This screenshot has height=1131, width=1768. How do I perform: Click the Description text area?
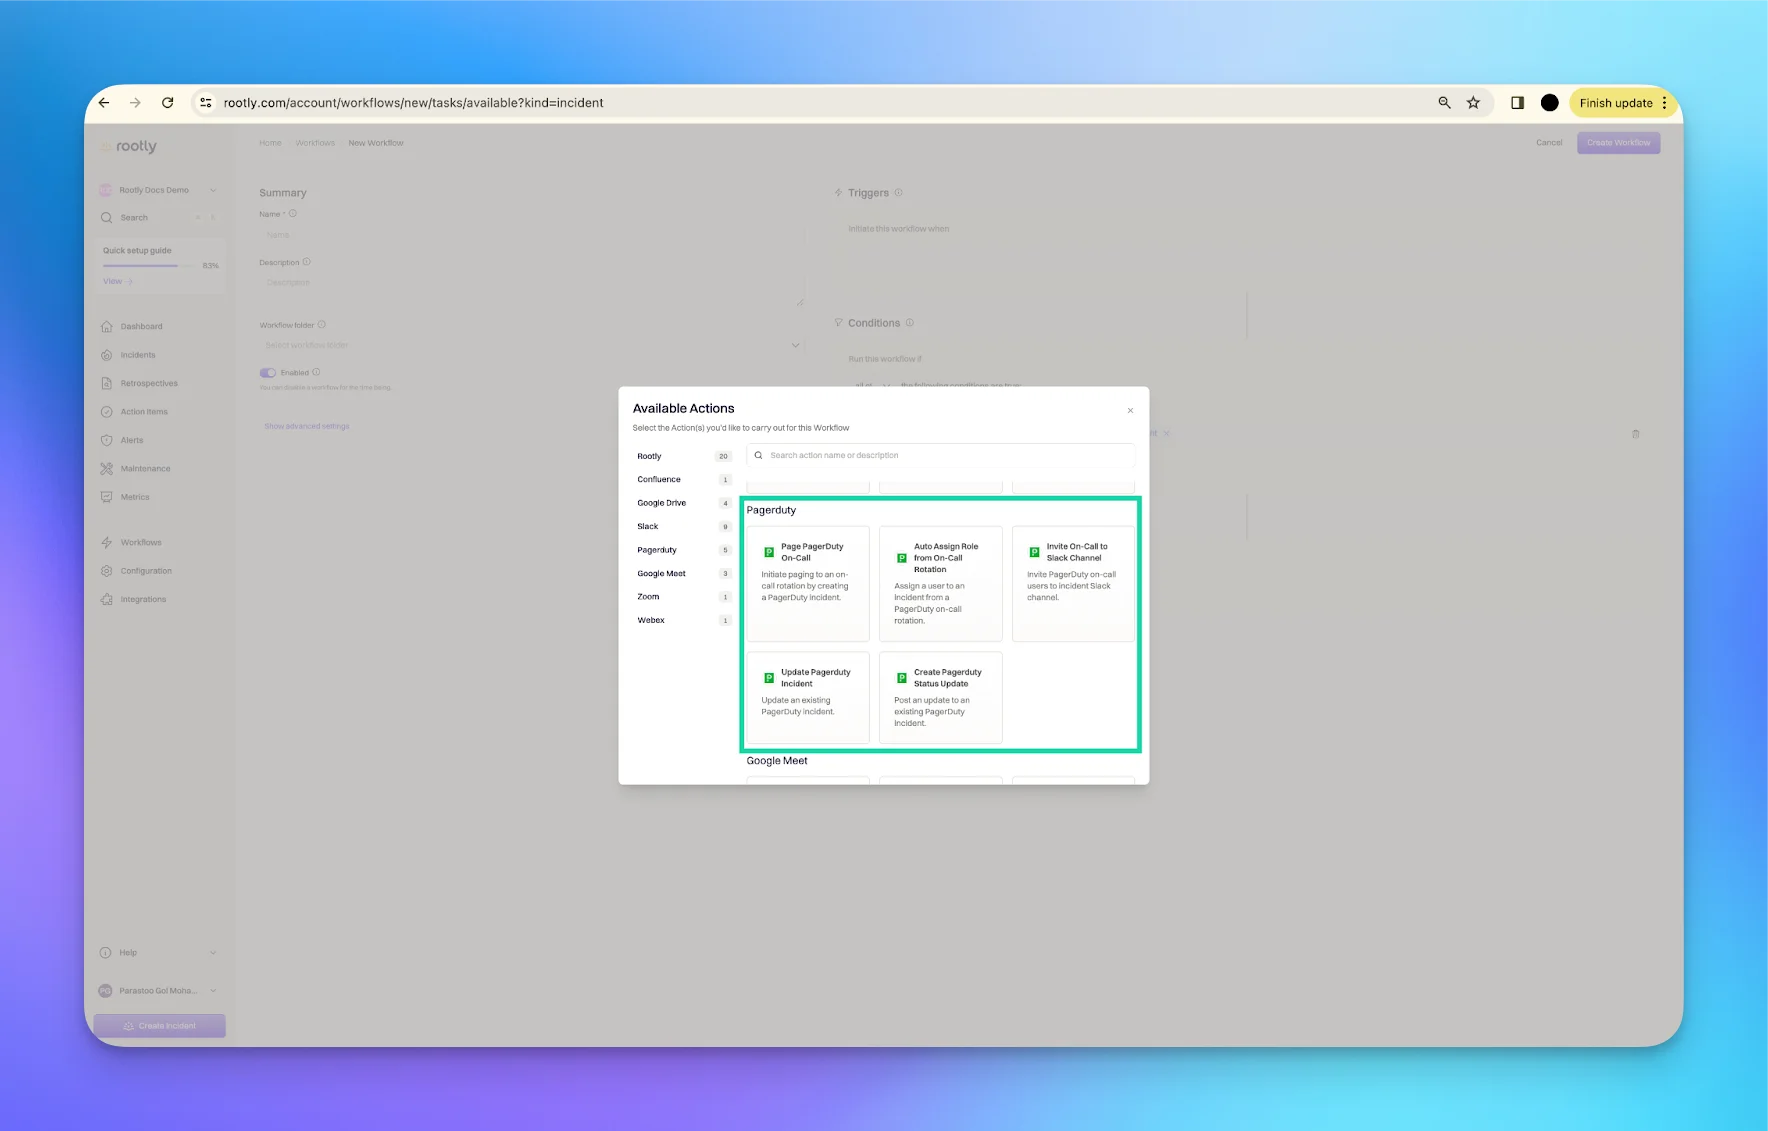click(531, 290)
